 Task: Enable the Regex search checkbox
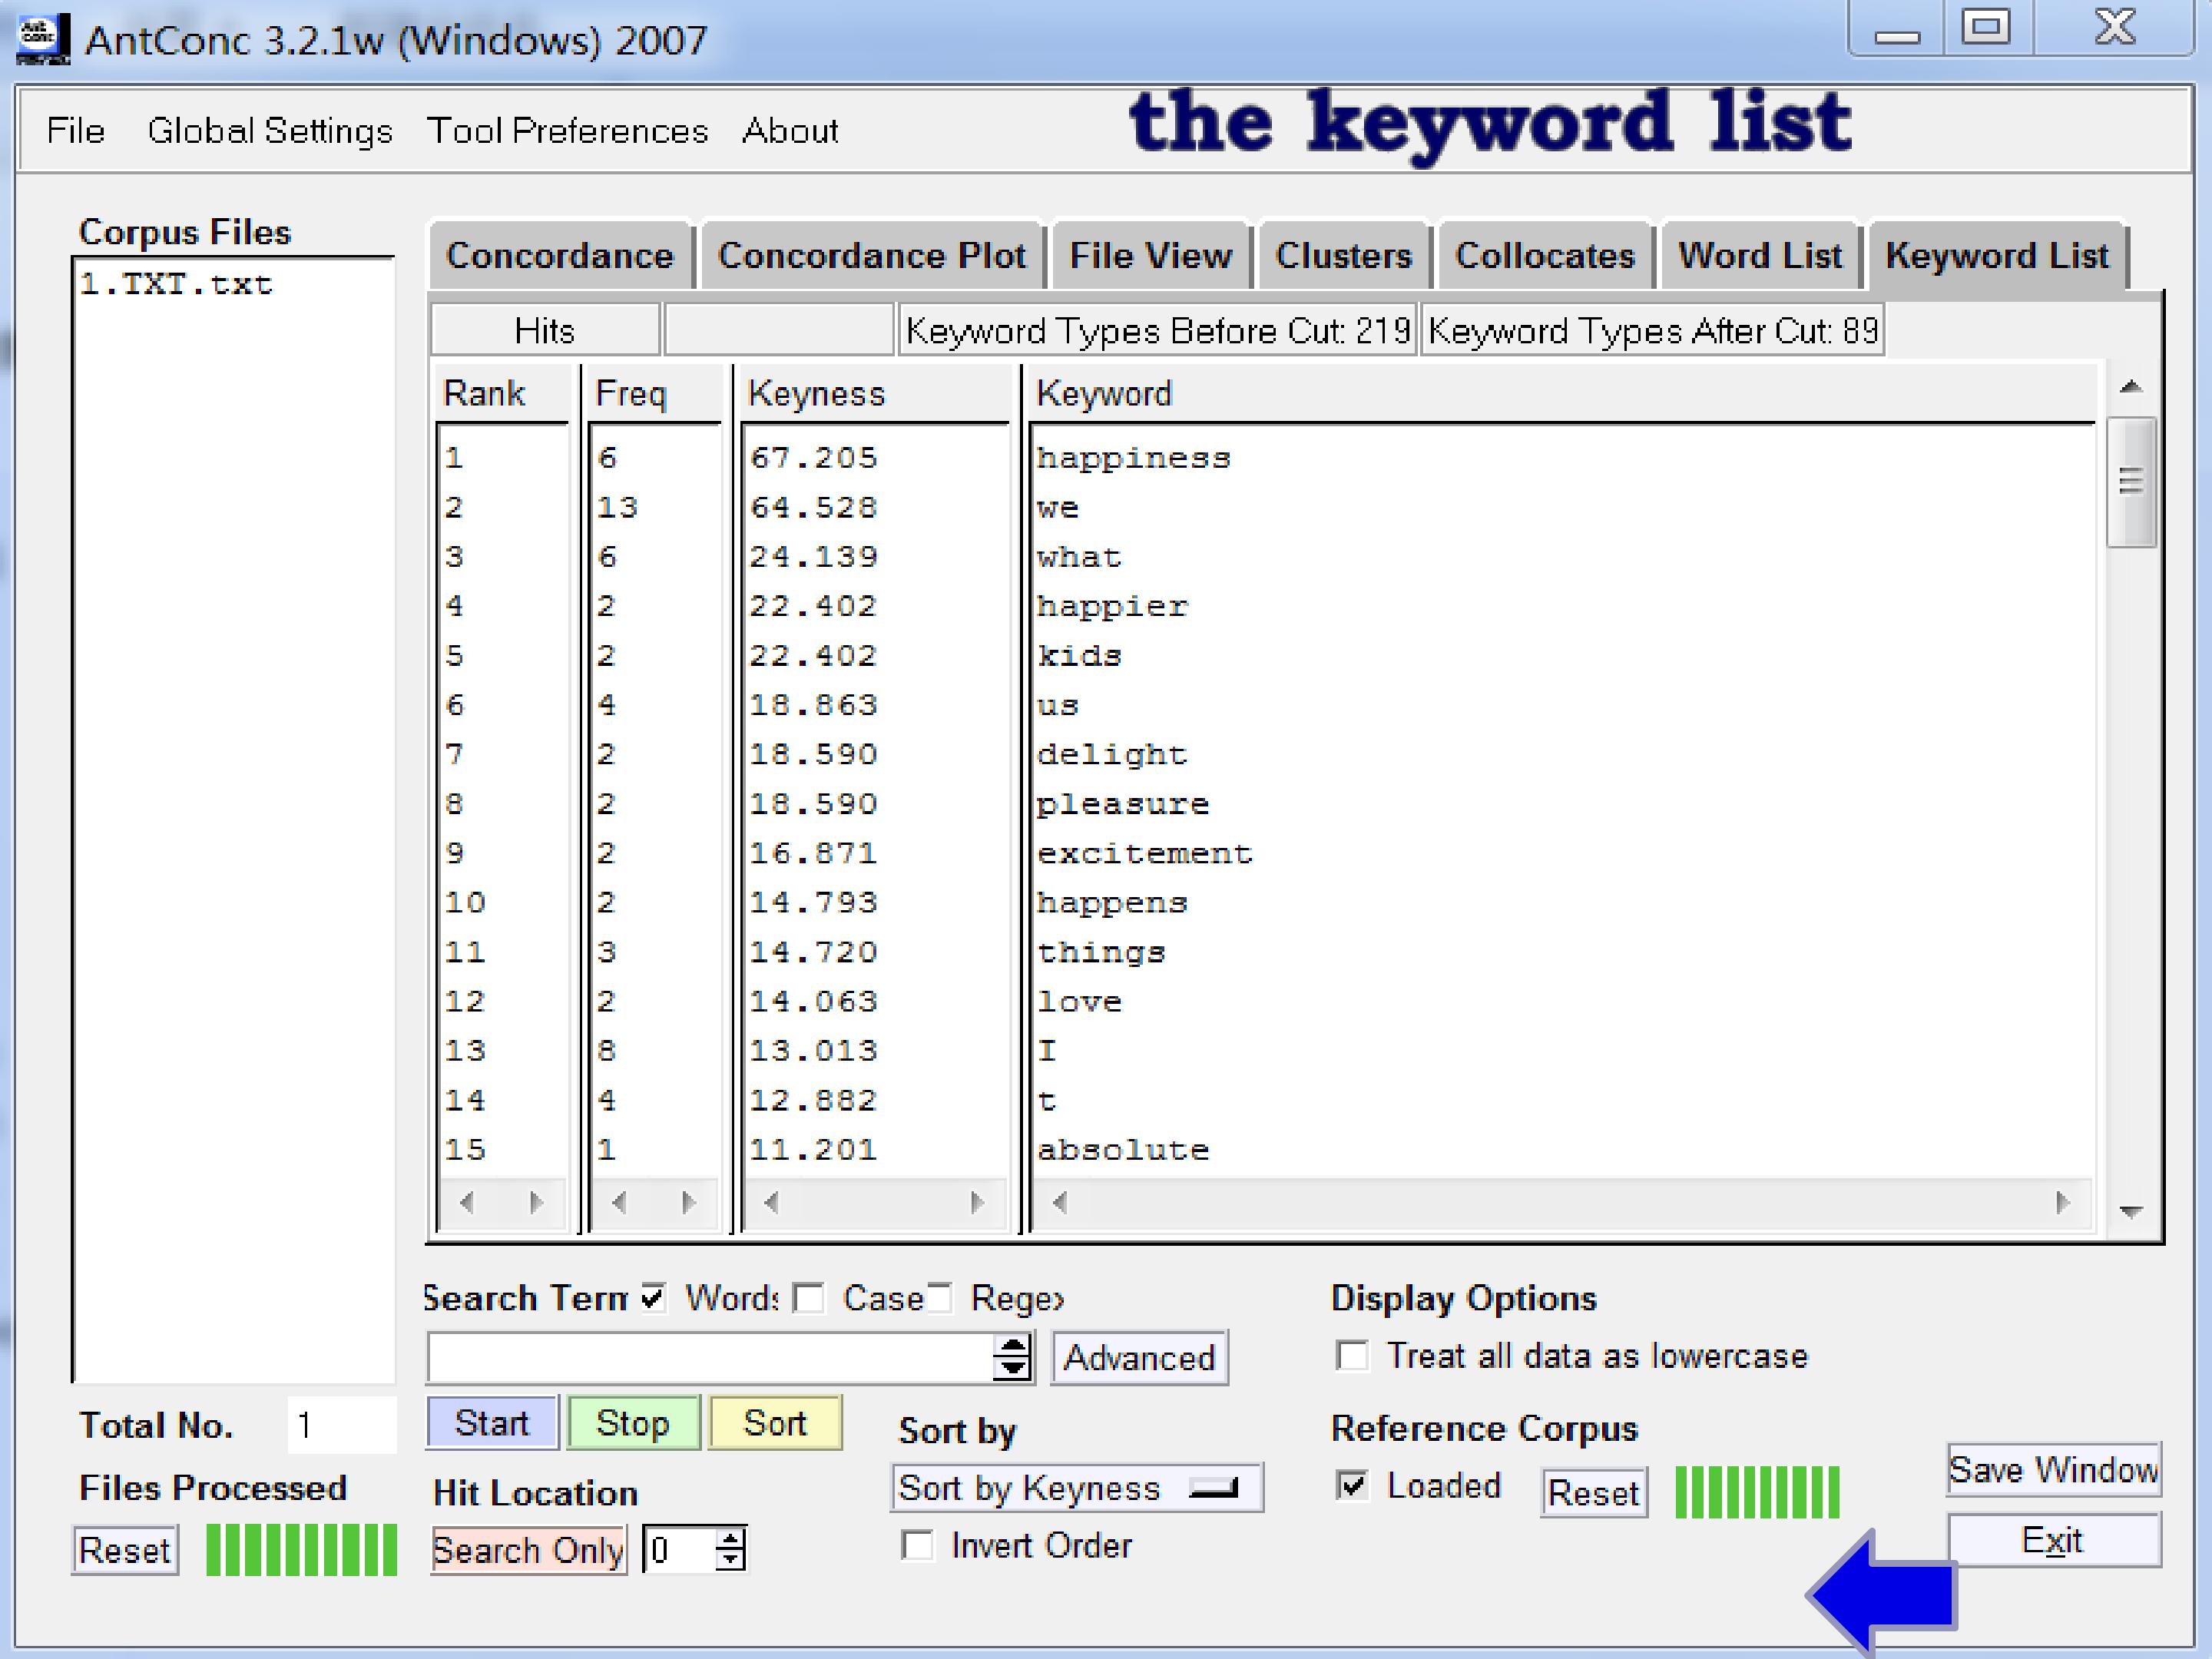[938, 1298]
